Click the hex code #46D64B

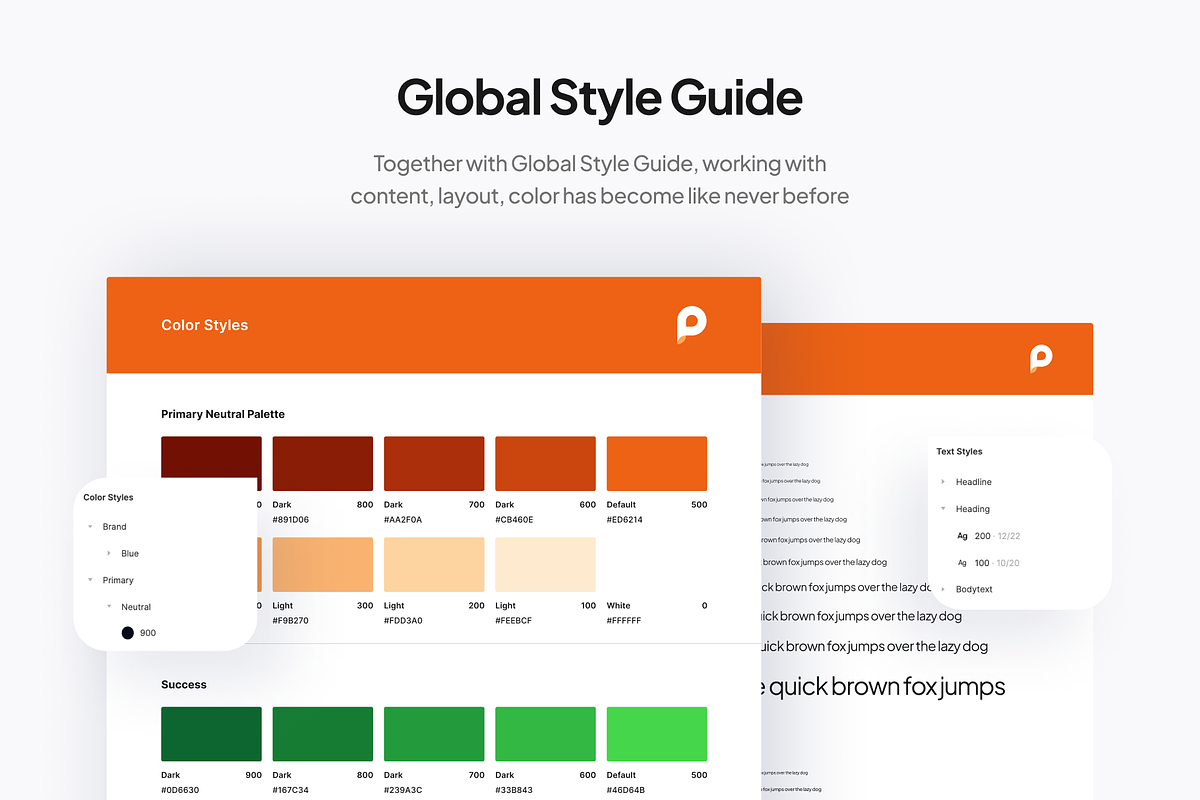[626, 790]
